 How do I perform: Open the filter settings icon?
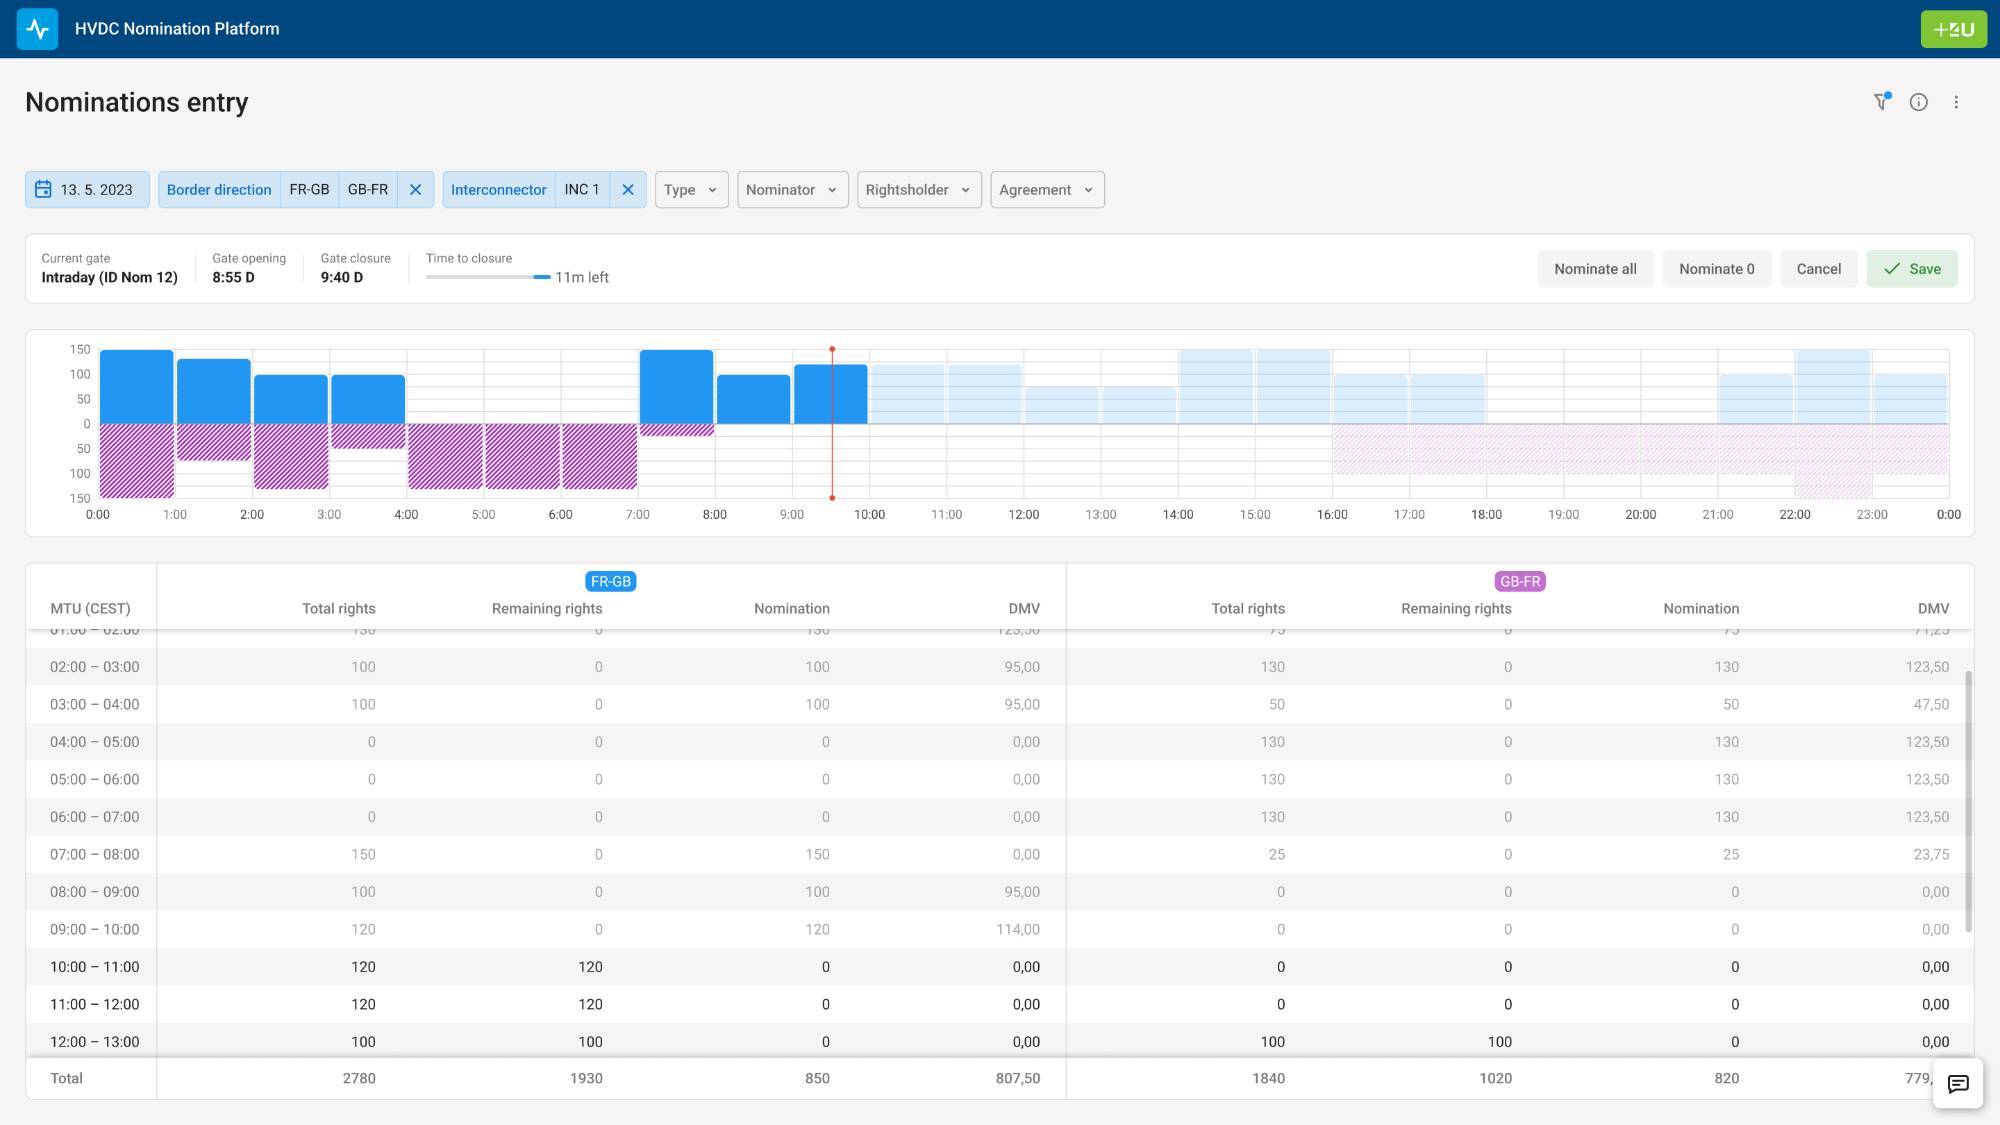pos(1881,102)
